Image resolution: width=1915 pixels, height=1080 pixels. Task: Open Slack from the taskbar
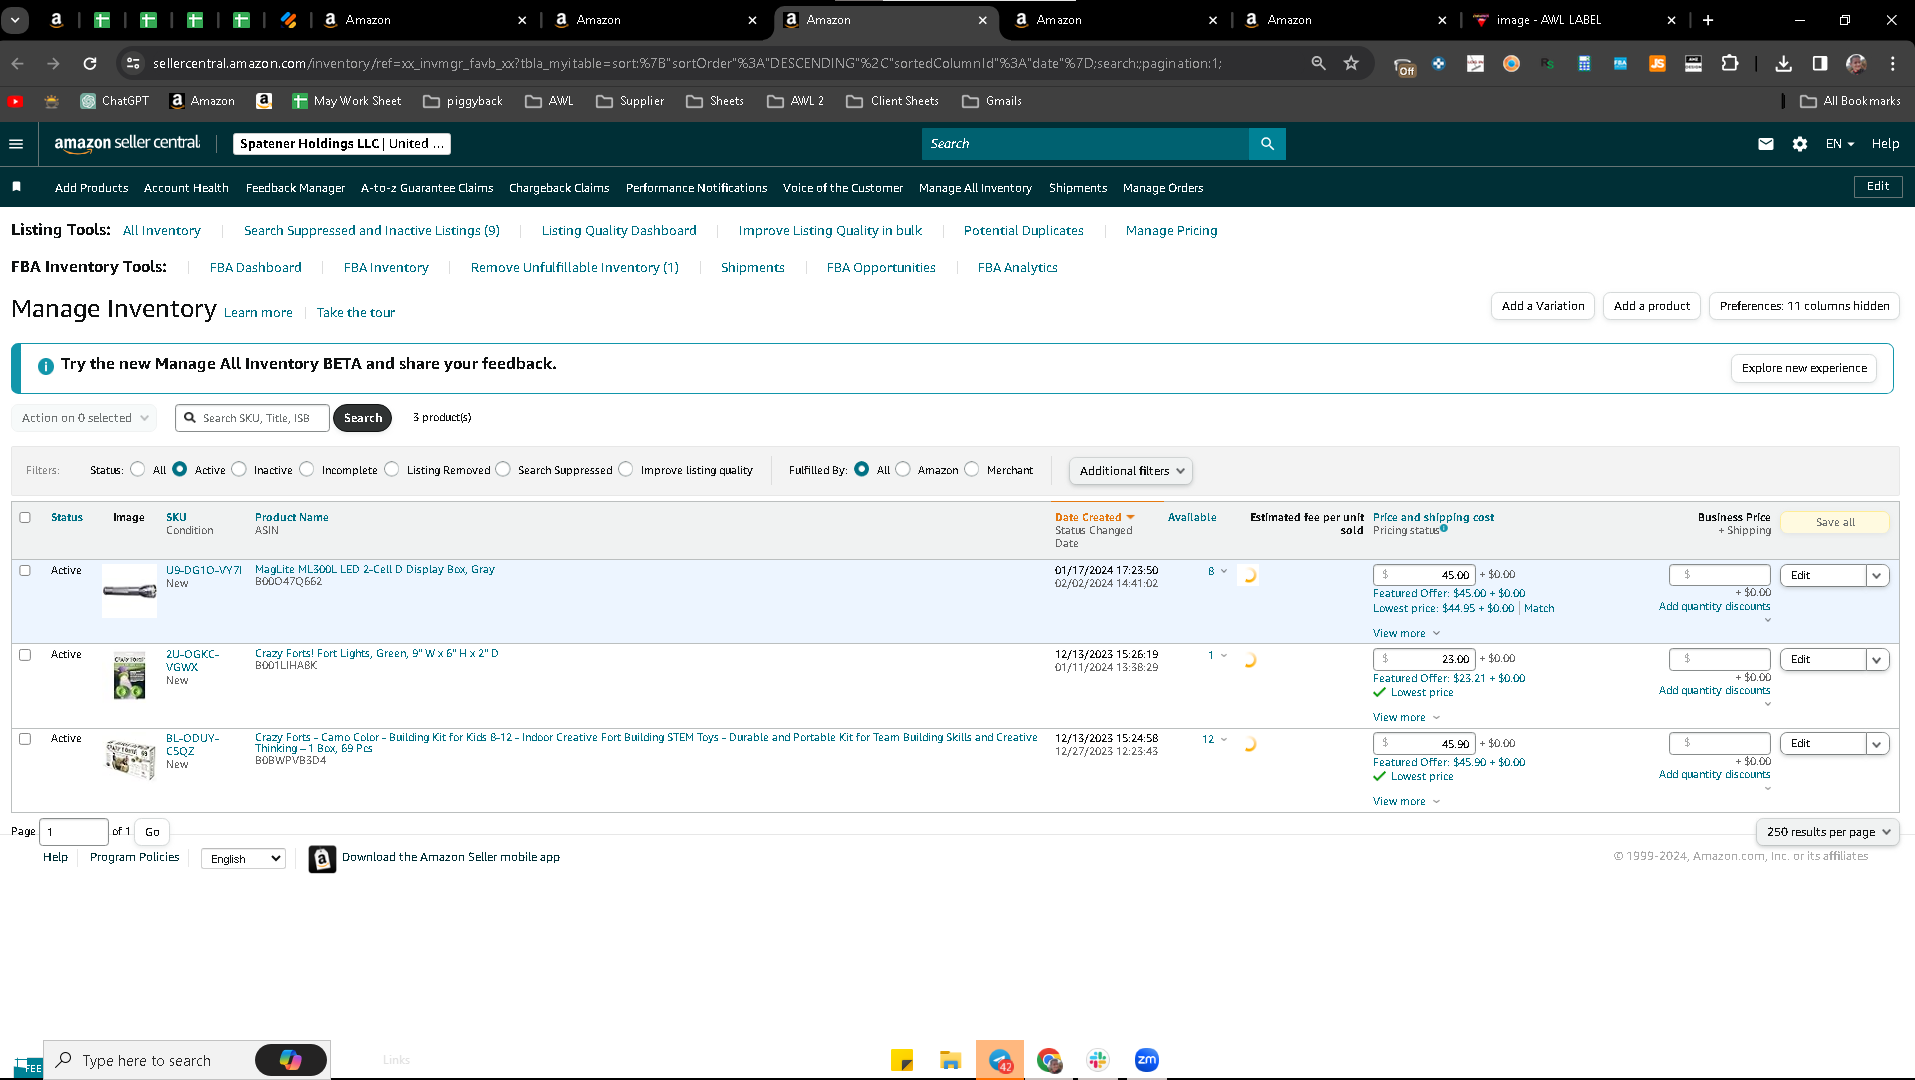1098,1060
